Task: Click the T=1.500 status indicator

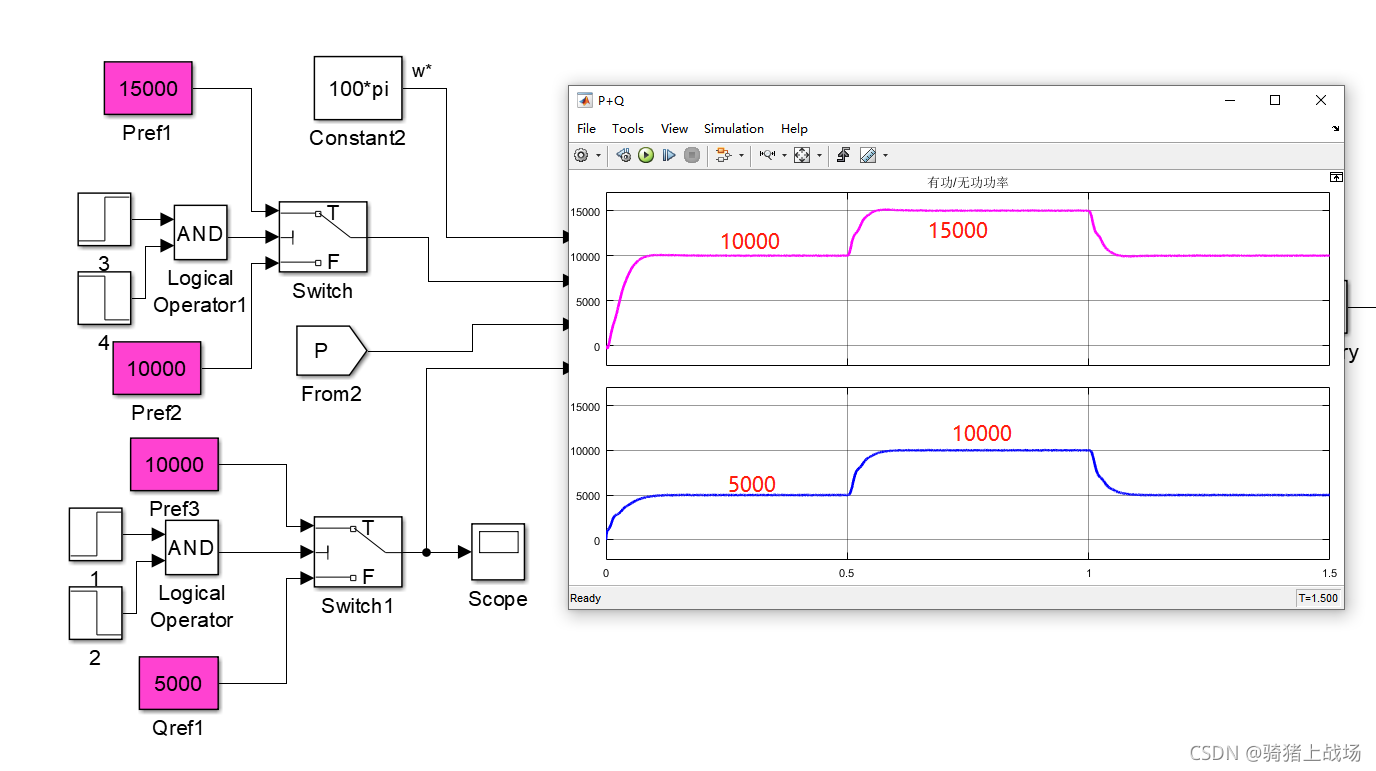Action: coord(1317,598)
